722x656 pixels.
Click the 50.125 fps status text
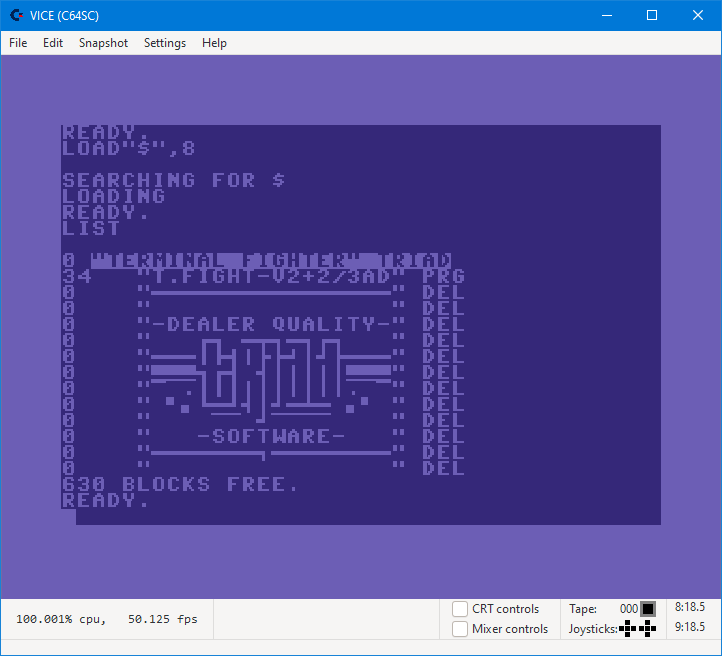(163, 619)
